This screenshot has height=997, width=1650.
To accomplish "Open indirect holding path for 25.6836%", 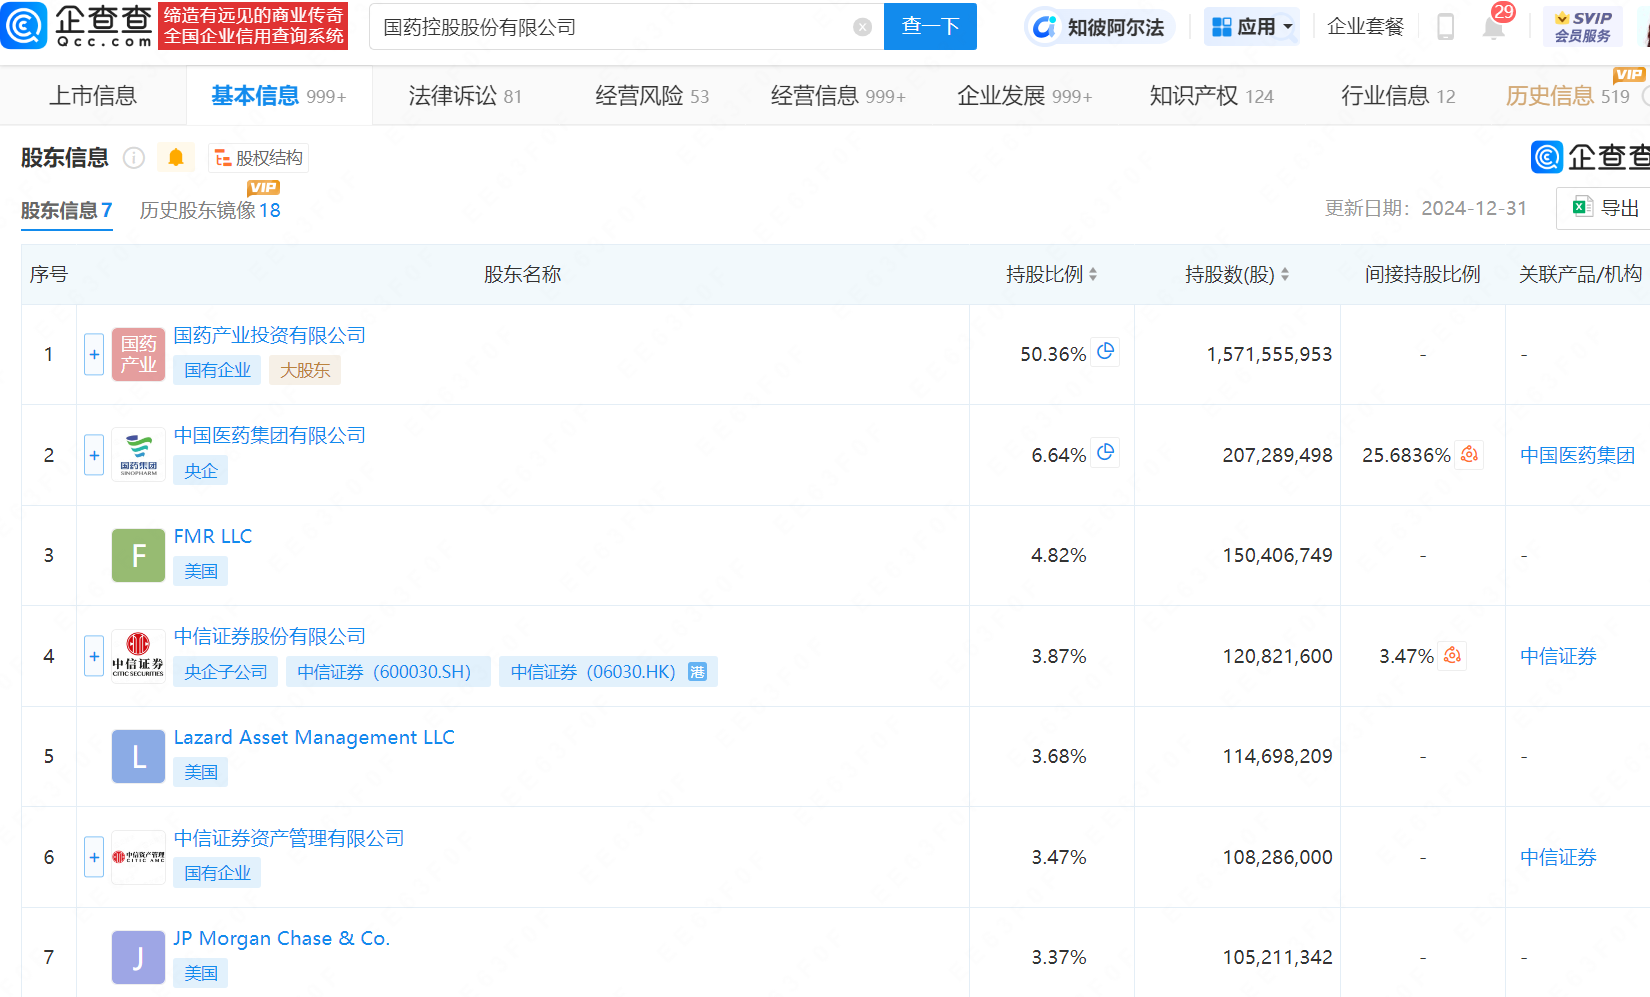I will (1469, 455).
